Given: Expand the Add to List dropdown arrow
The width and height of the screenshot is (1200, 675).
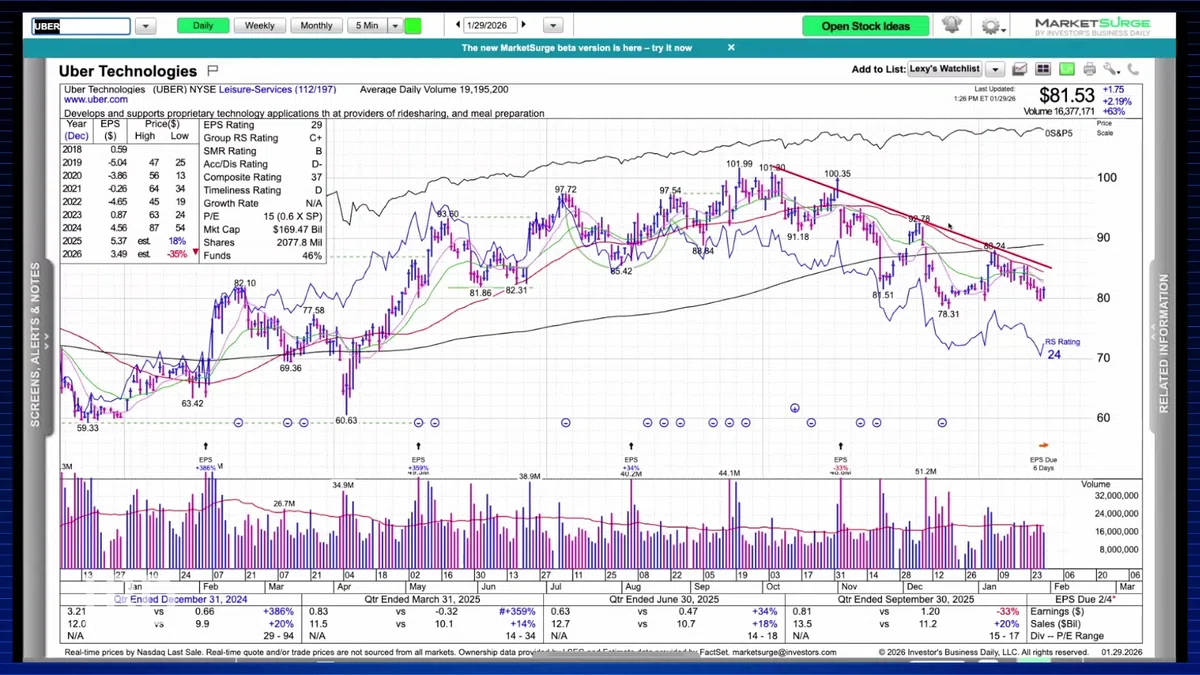Looking at the screenshot, I should pyautogui.click(x=994, y=69).
